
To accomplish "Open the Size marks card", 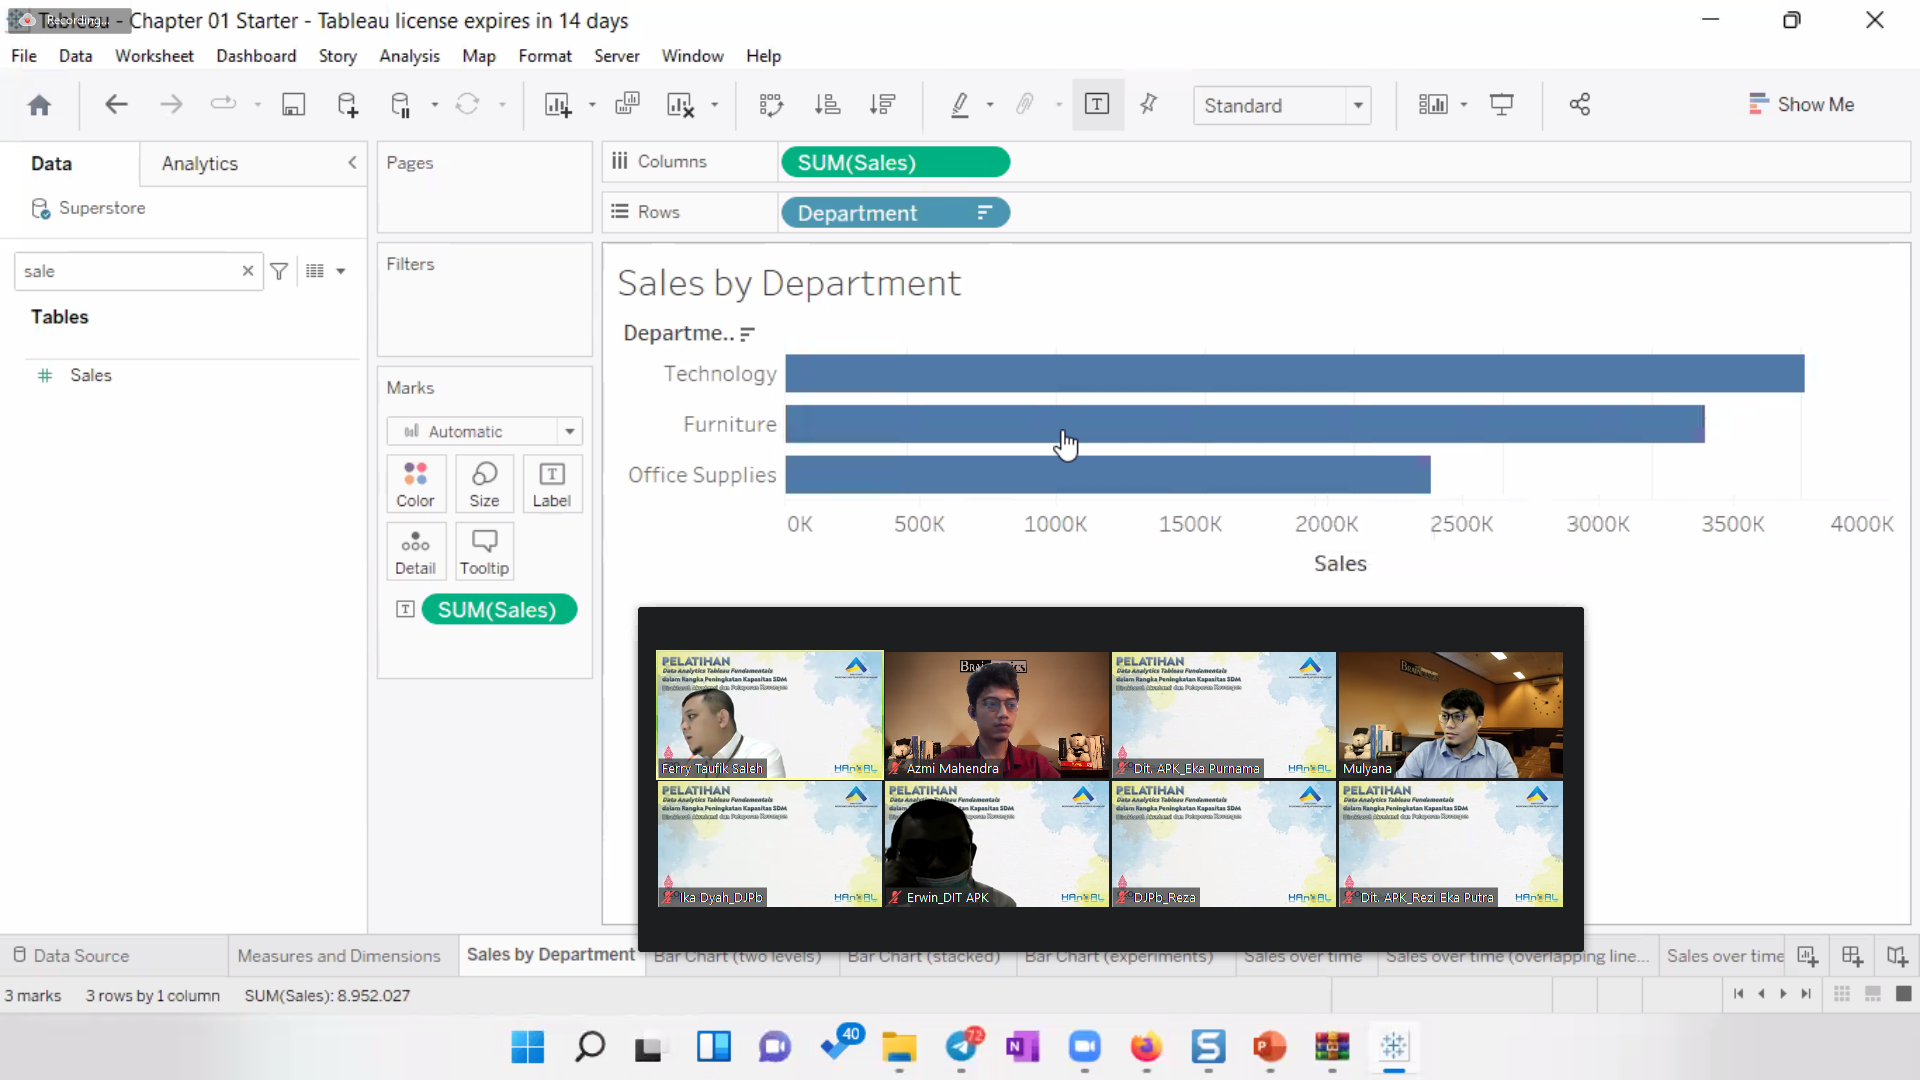I will pos(484,484).
